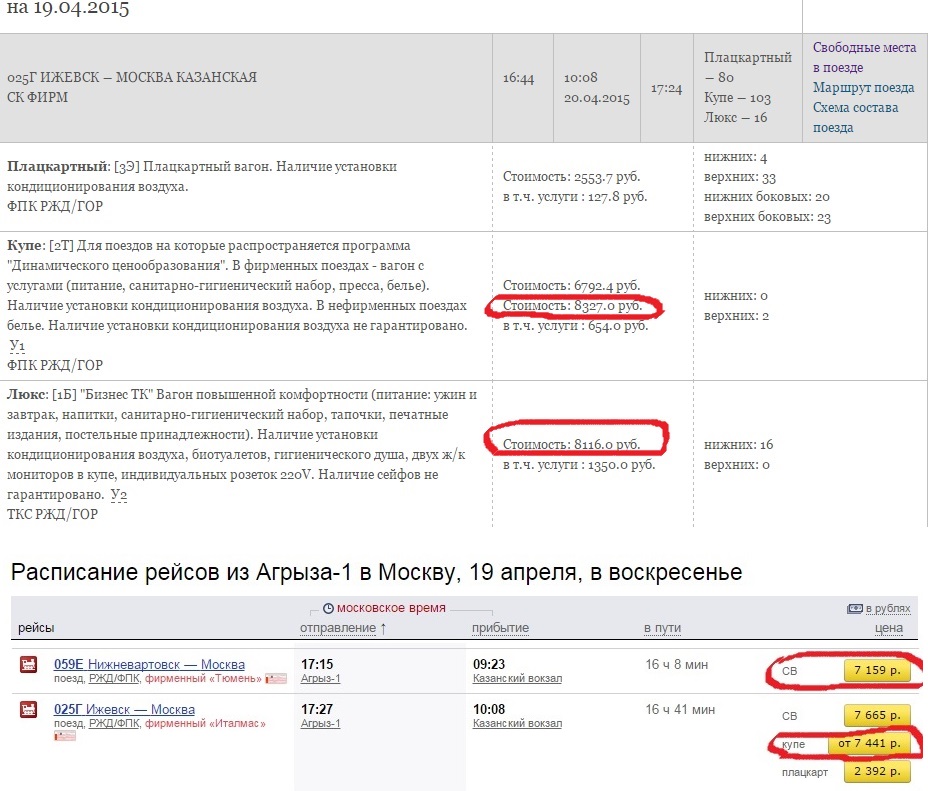Click the 2 392 р. плацкарт button

(877, 771)
